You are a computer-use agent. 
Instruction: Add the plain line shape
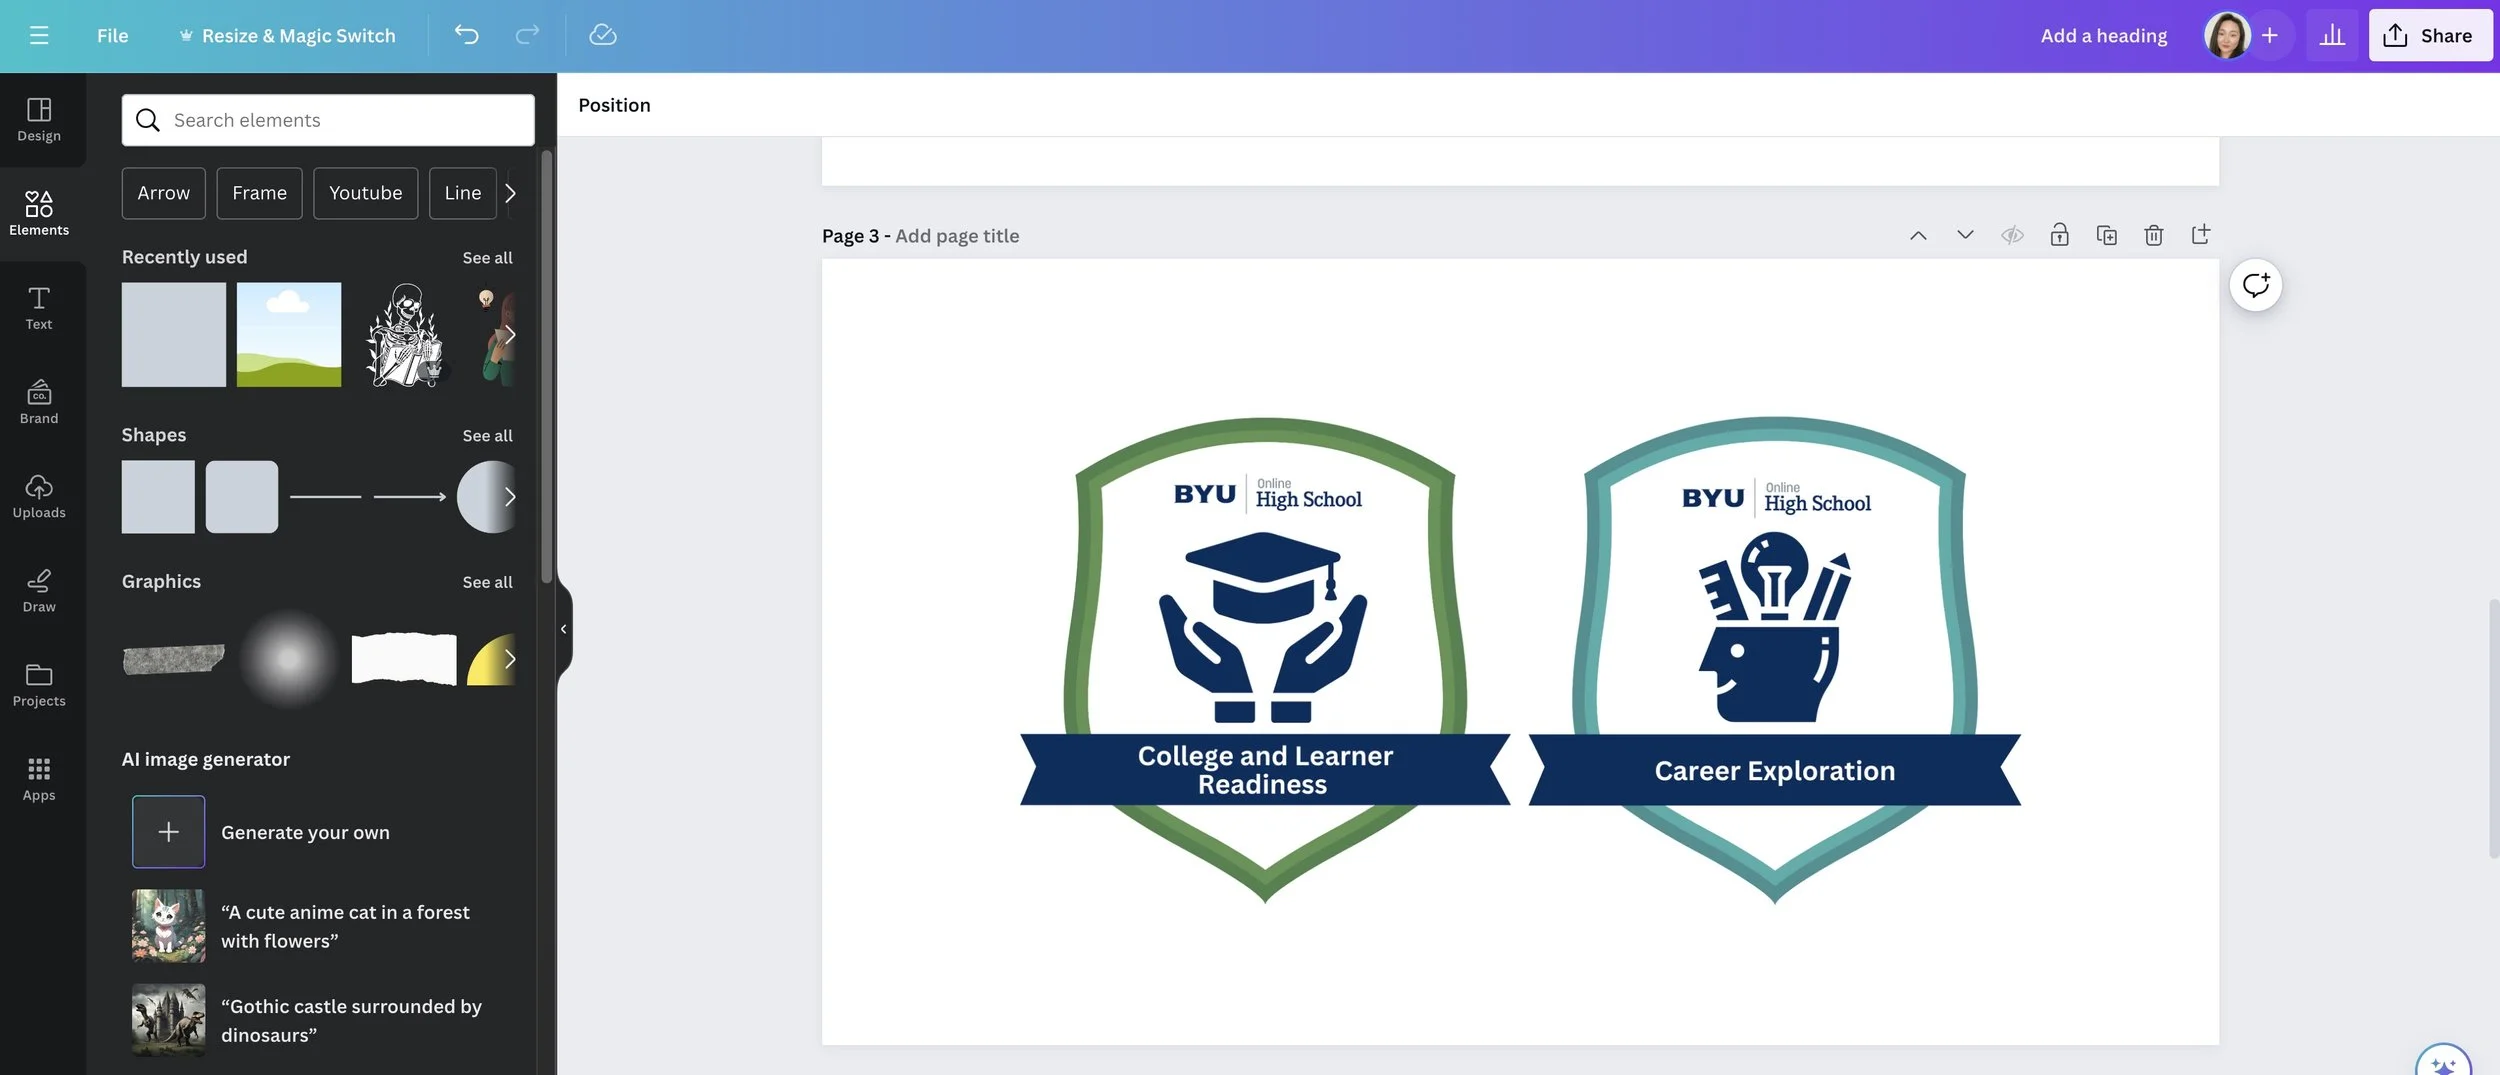tap(325, 497)
